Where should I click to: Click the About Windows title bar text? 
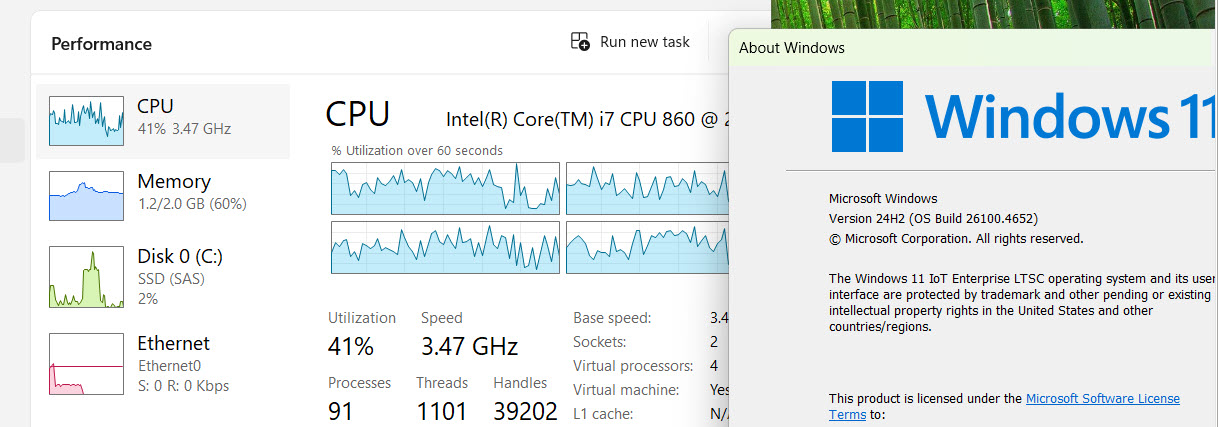coord(791,48)
